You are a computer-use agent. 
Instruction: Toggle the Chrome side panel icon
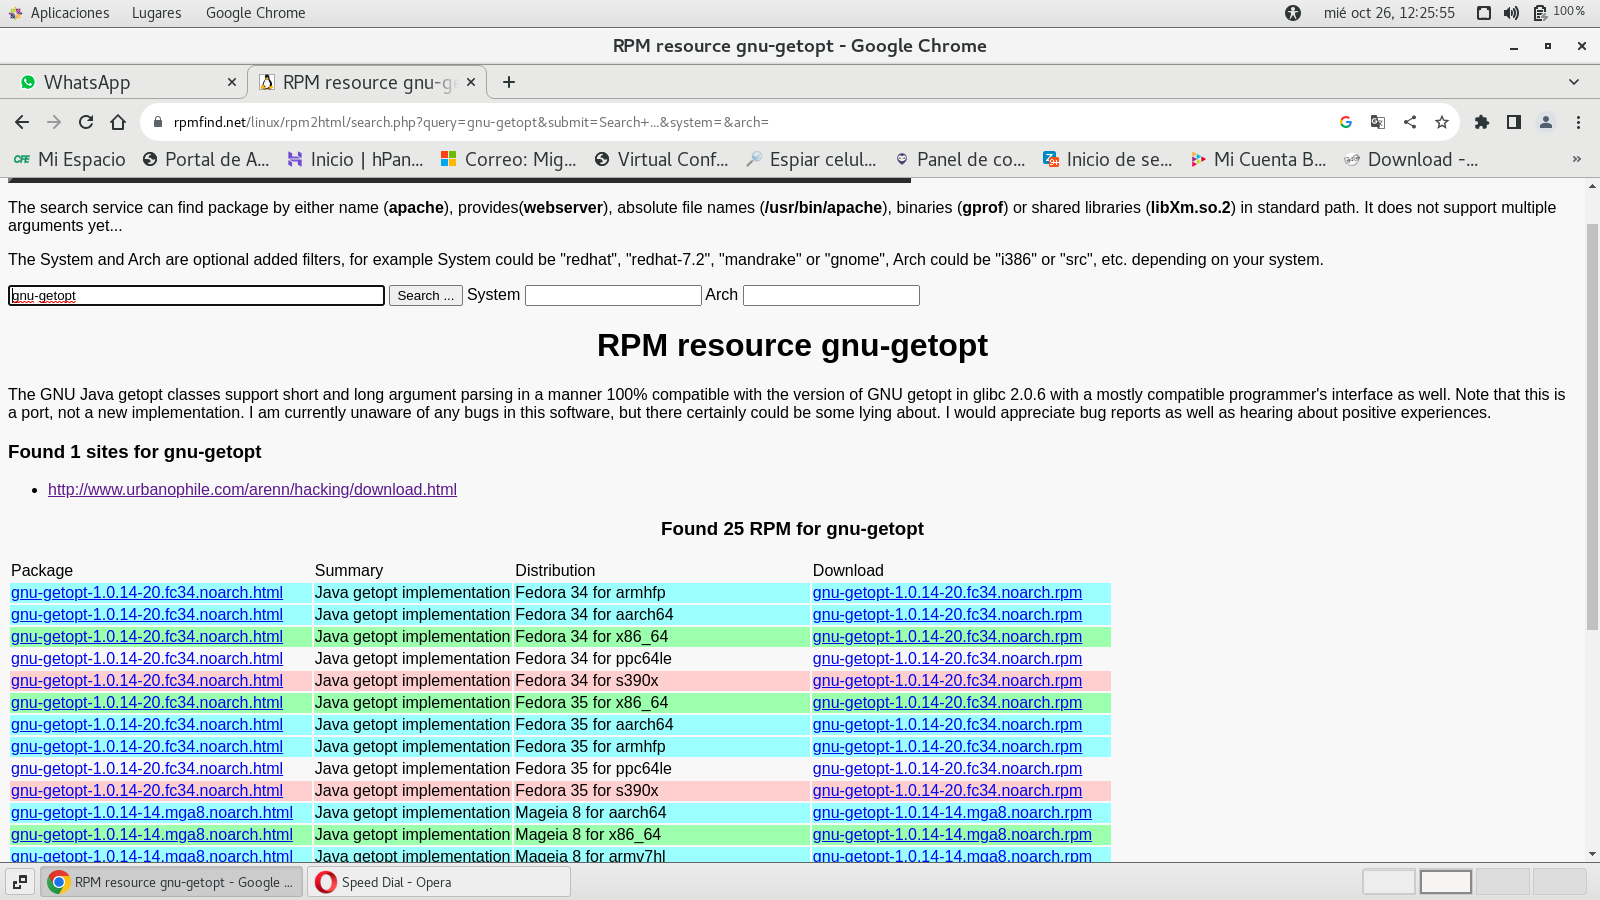pos(1514,122)
